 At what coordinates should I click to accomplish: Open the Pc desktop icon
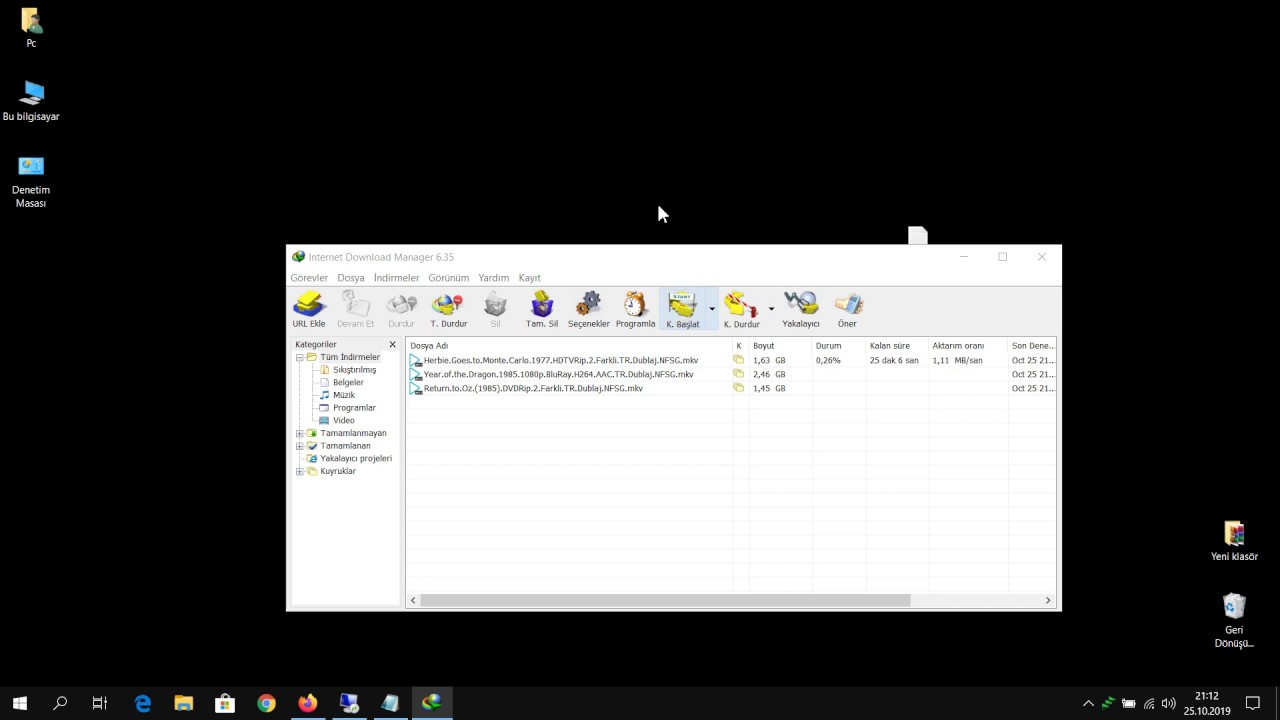pos(31,28)
